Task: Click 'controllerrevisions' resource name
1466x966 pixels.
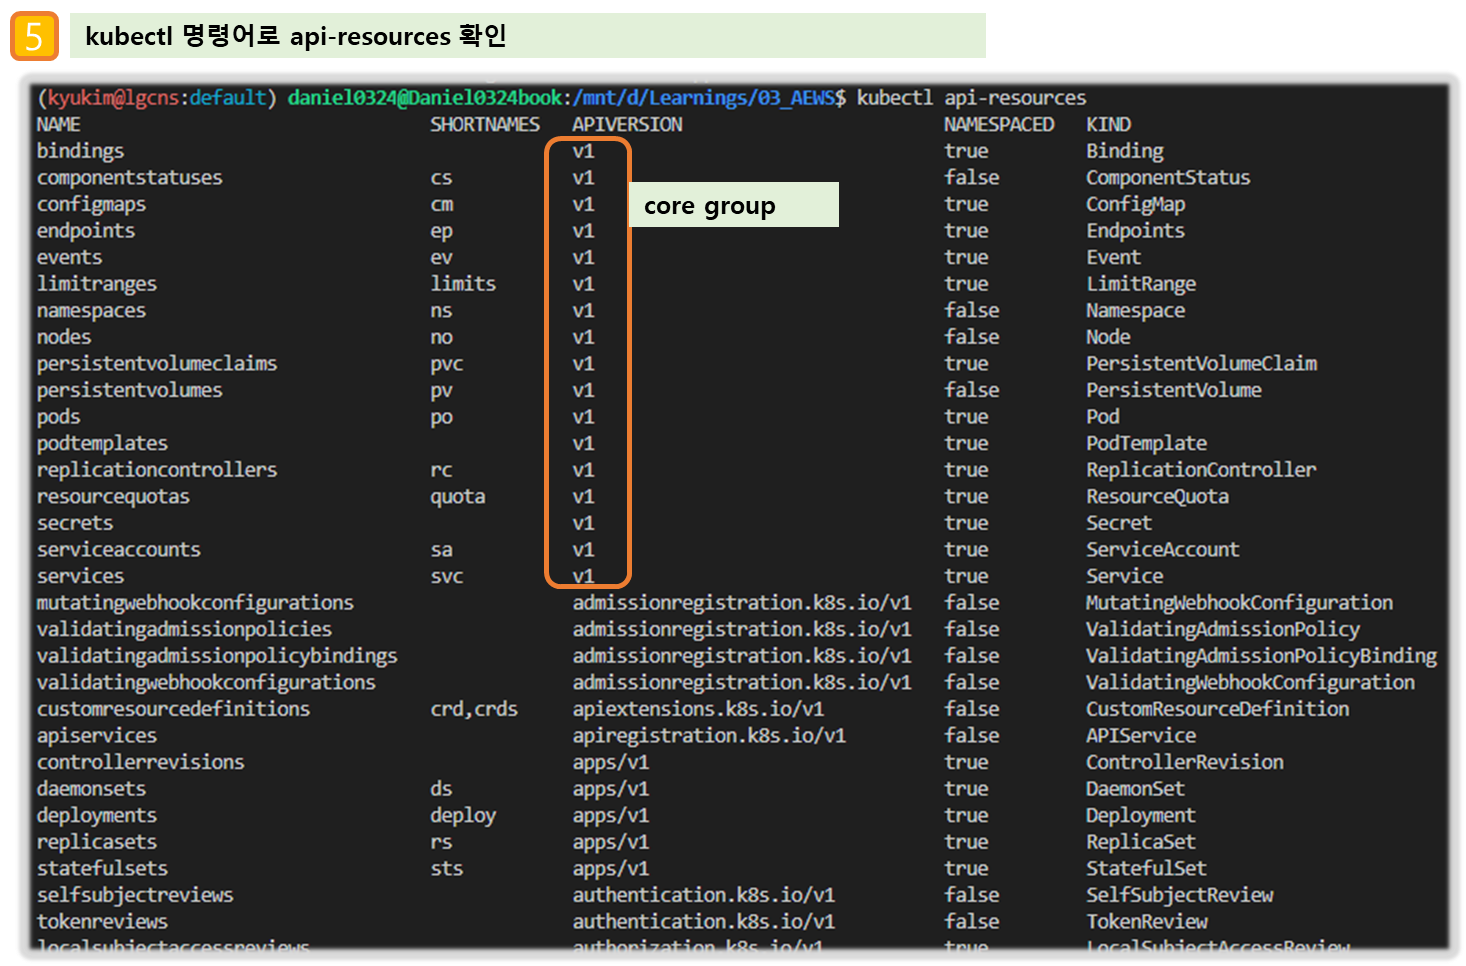Action: pos(141,762)
